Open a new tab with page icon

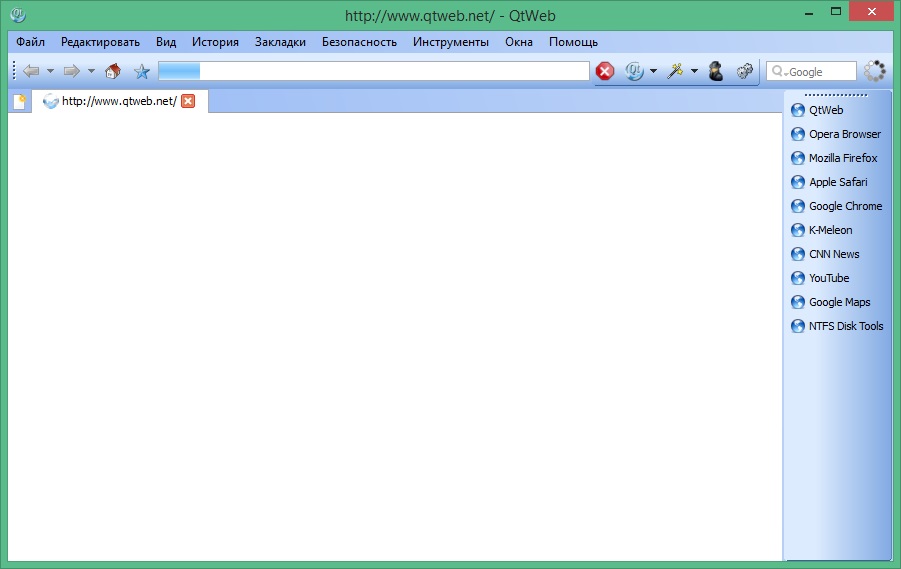click(20, 101)
